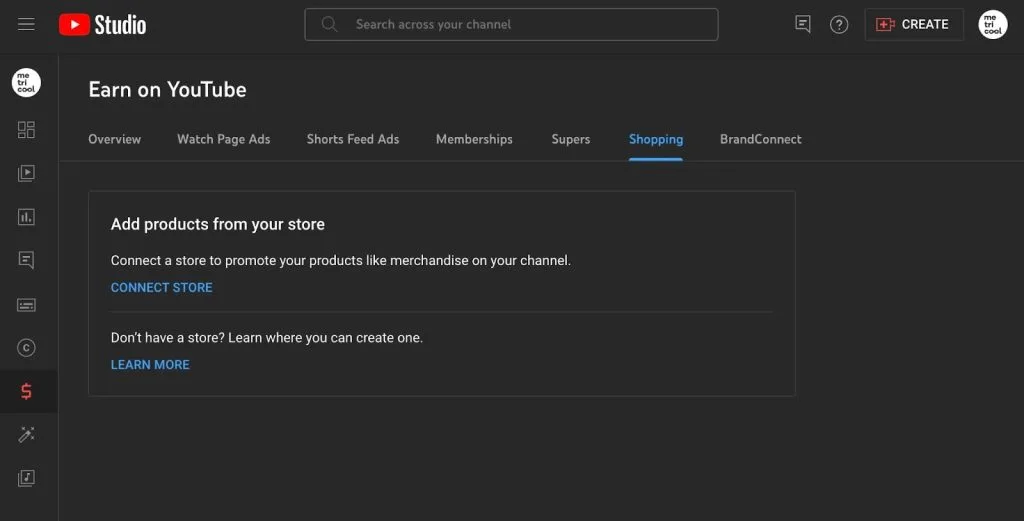
Task: Open the Subtitles icon in sidebar
Action: pyautogui.click(x=26, y=305)
